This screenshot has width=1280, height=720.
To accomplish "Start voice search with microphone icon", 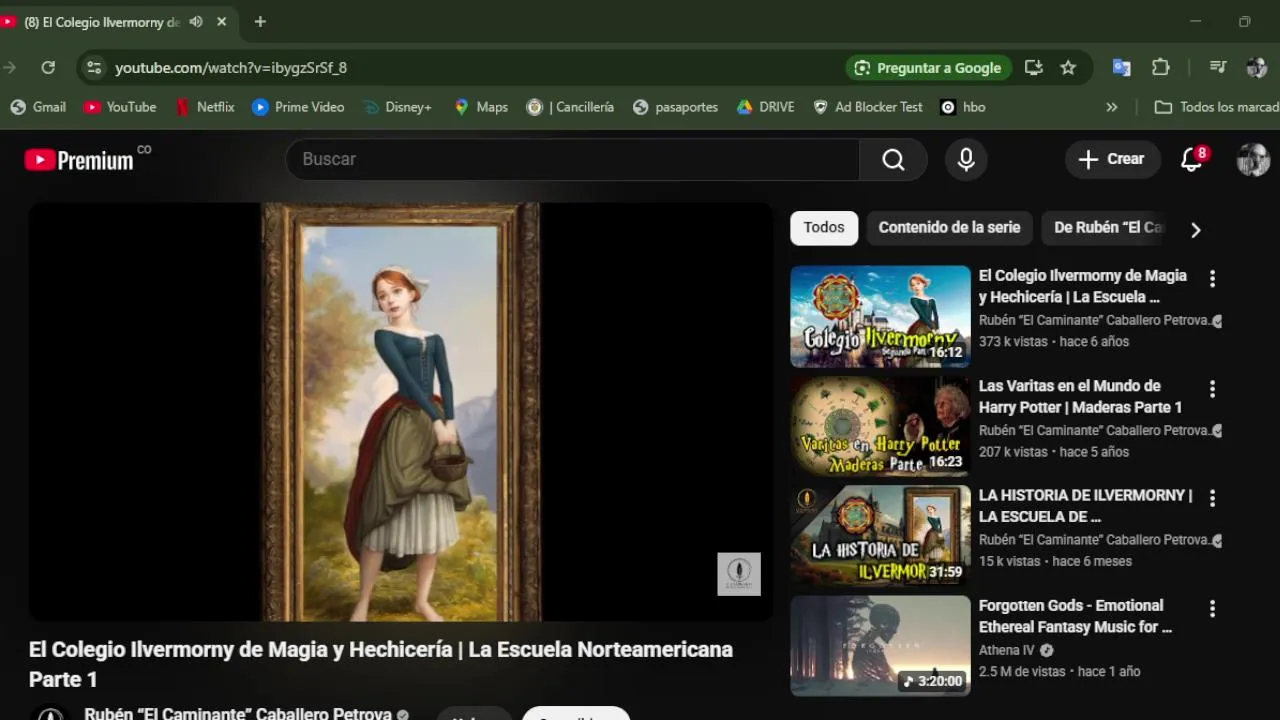I will pos(966,160).
